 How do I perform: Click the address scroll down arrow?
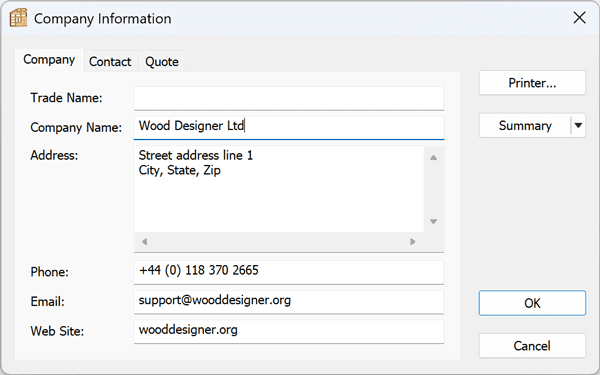pyautogui.click(x=434, y=221)
